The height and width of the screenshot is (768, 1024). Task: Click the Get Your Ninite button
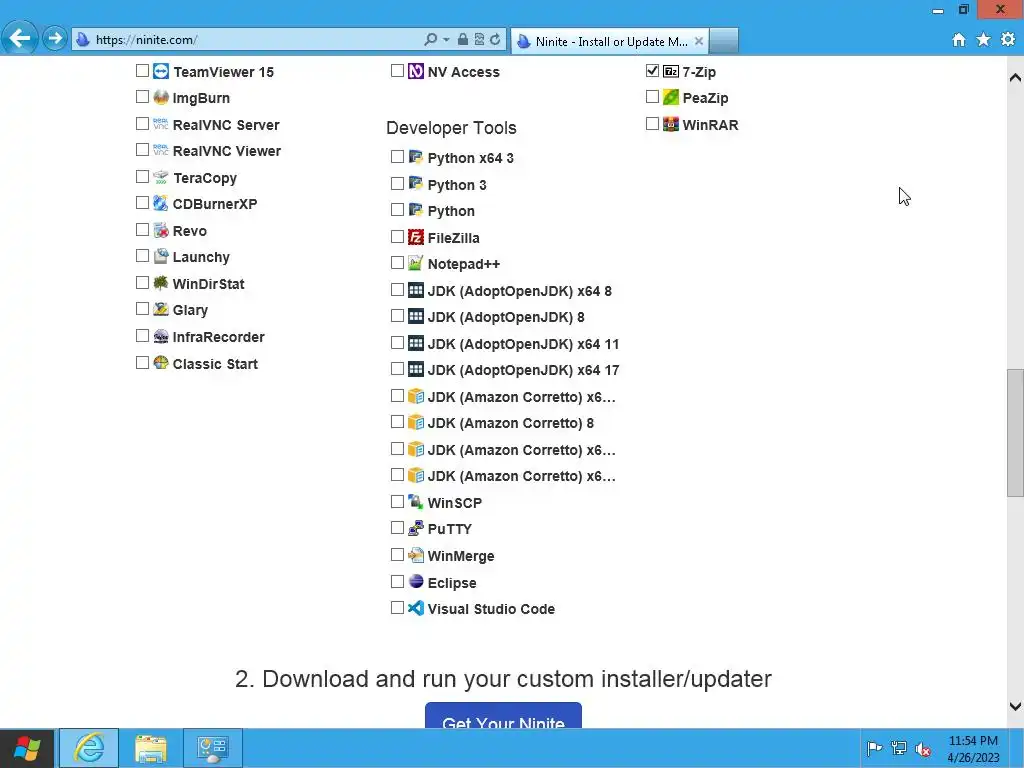[503, 716]
